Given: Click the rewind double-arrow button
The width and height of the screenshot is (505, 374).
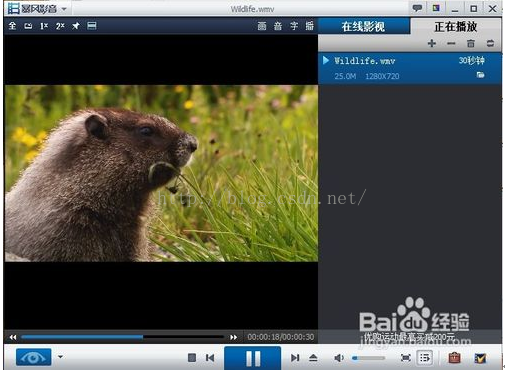Looking at the screenshot, I should point(13,337).
